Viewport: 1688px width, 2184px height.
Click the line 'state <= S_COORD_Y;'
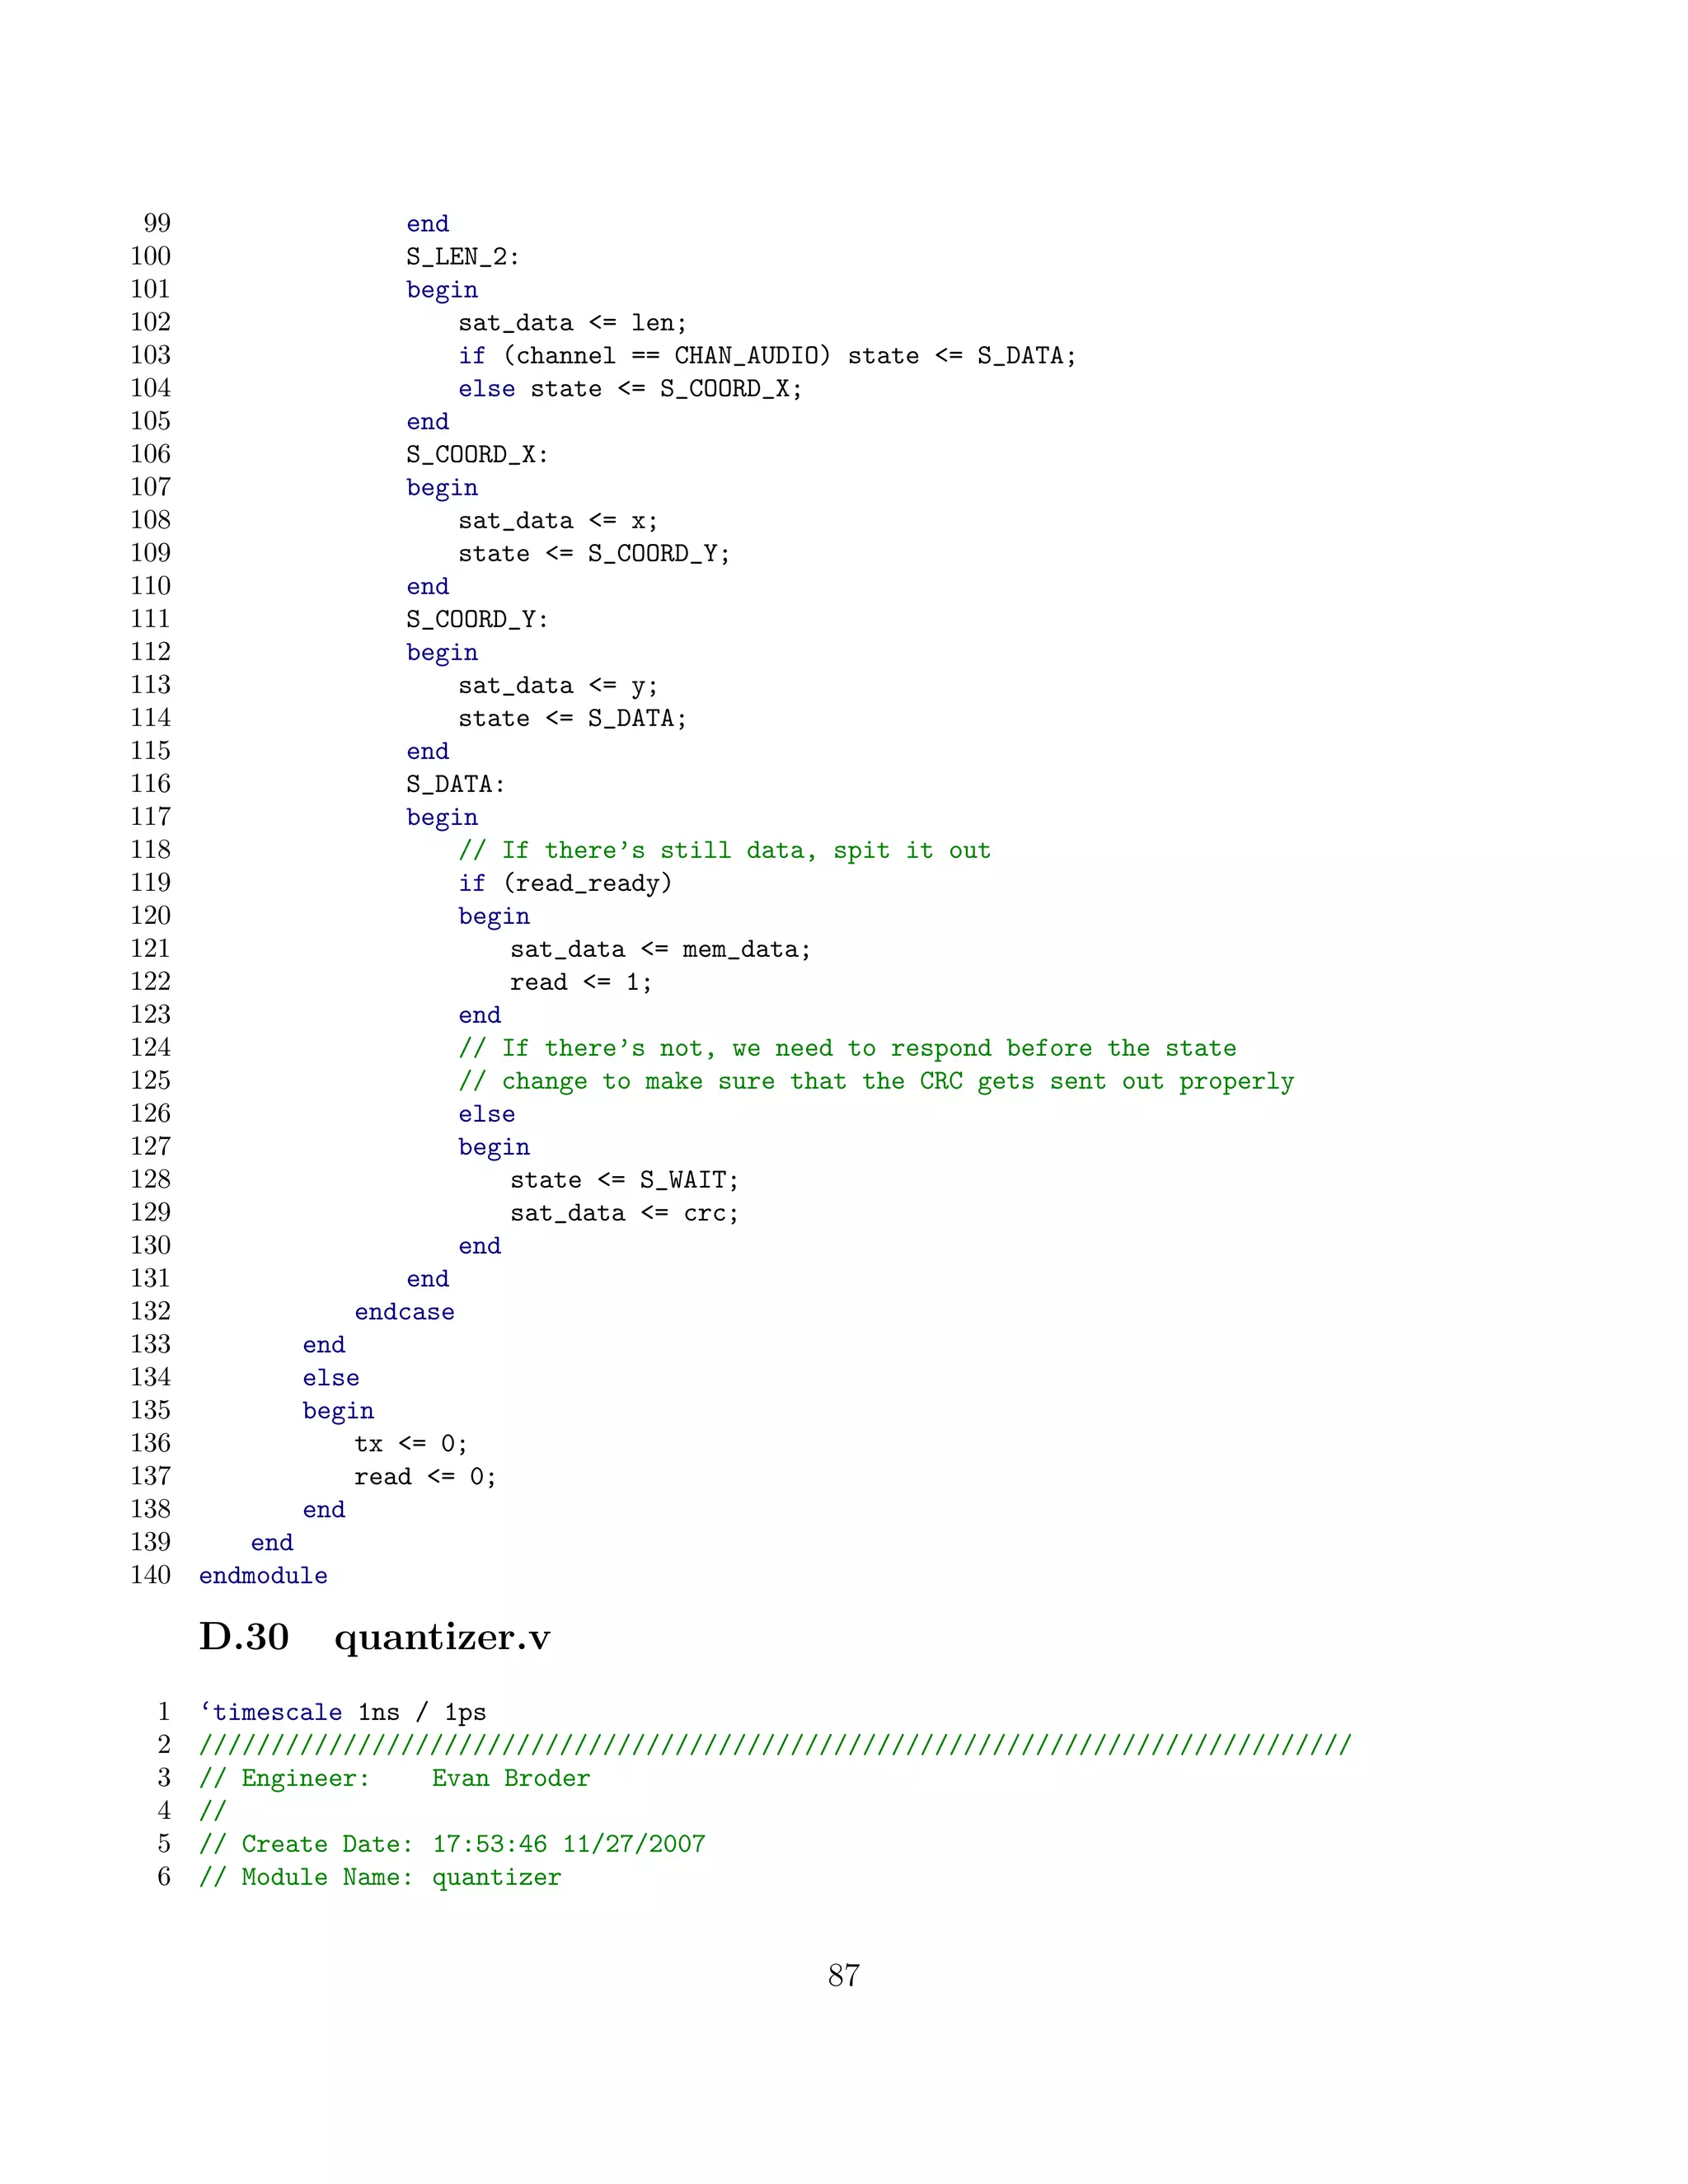[x=594, y=554]
